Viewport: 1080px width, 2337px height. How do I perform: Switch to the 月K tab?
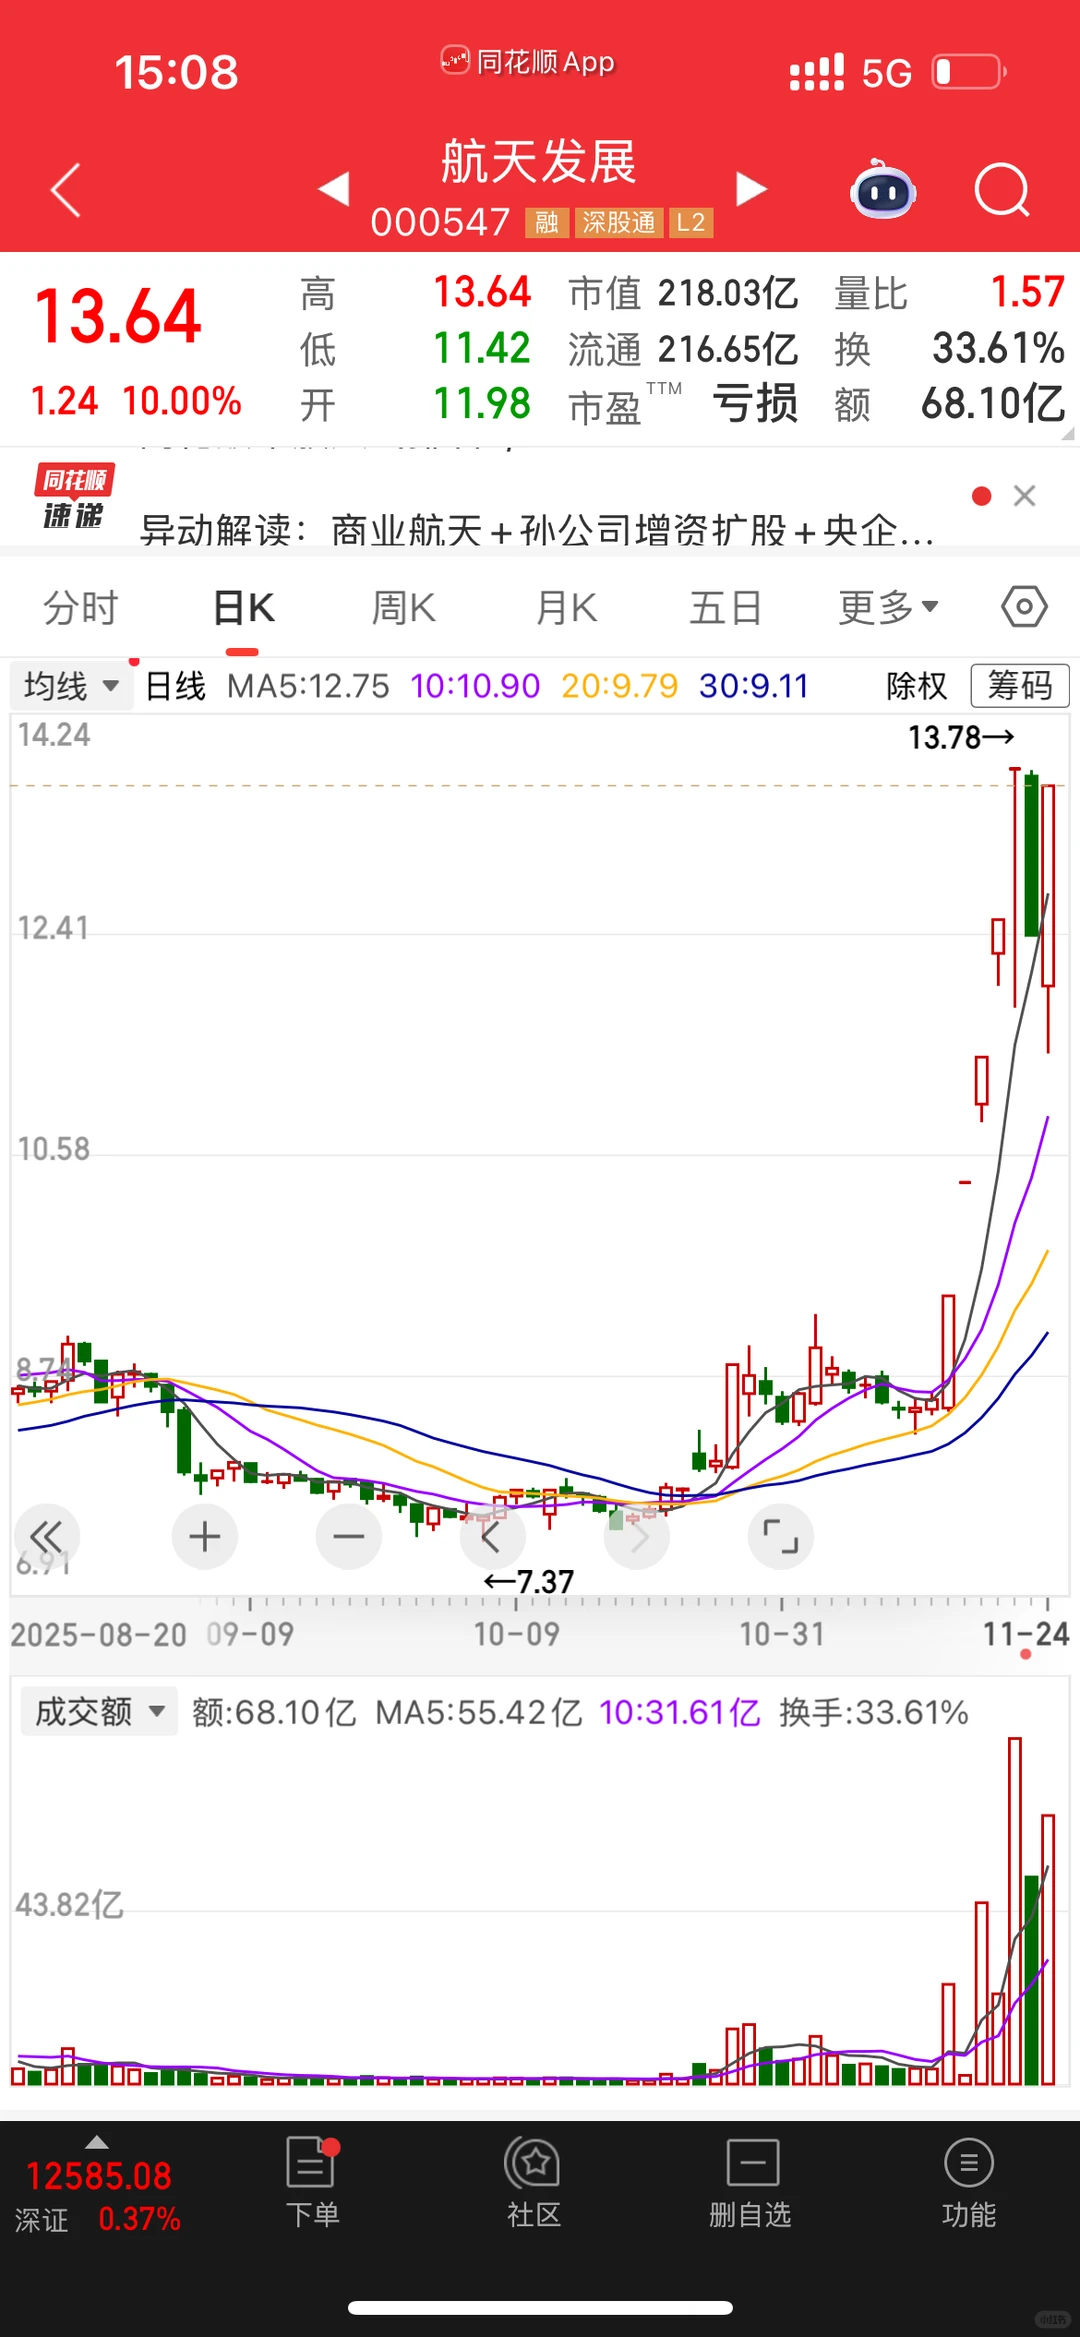tap(566, 608)
